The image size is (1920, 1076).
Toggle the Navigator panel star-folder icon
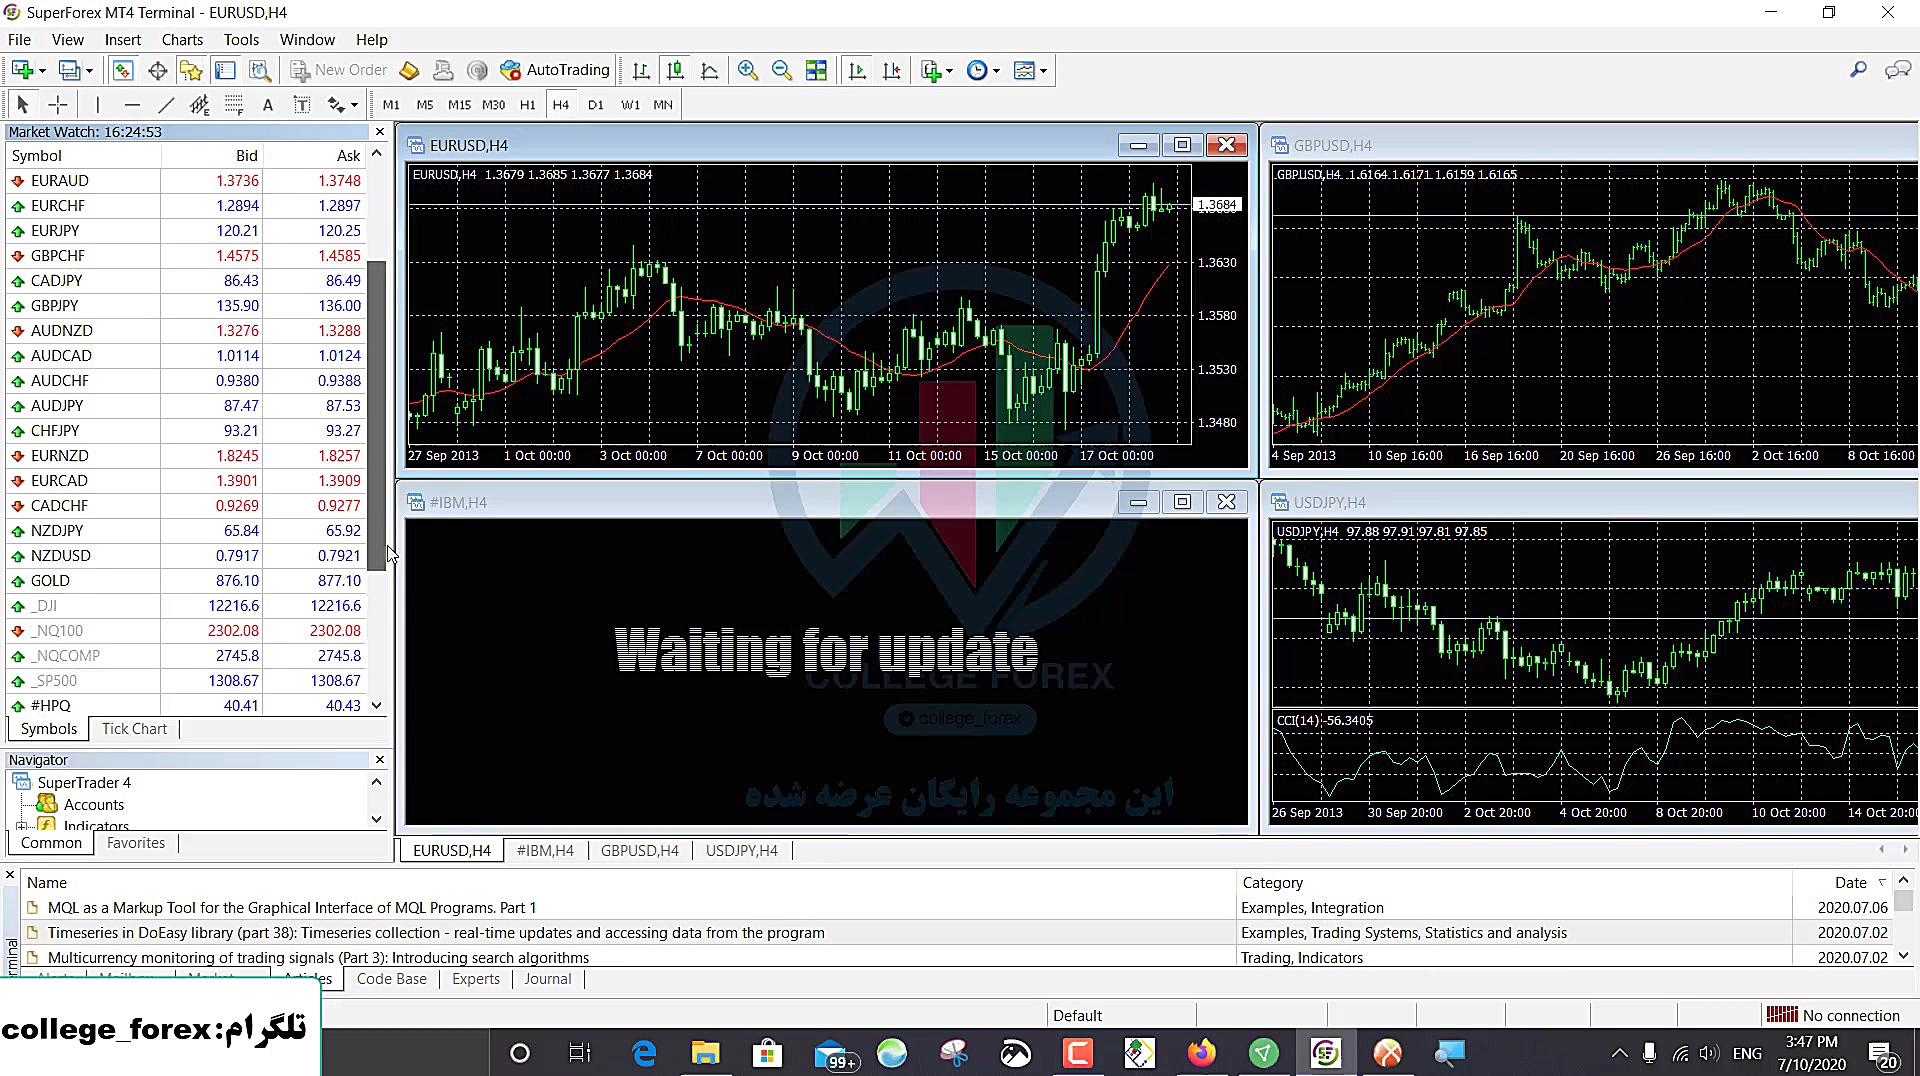click(x=191, y=70)
